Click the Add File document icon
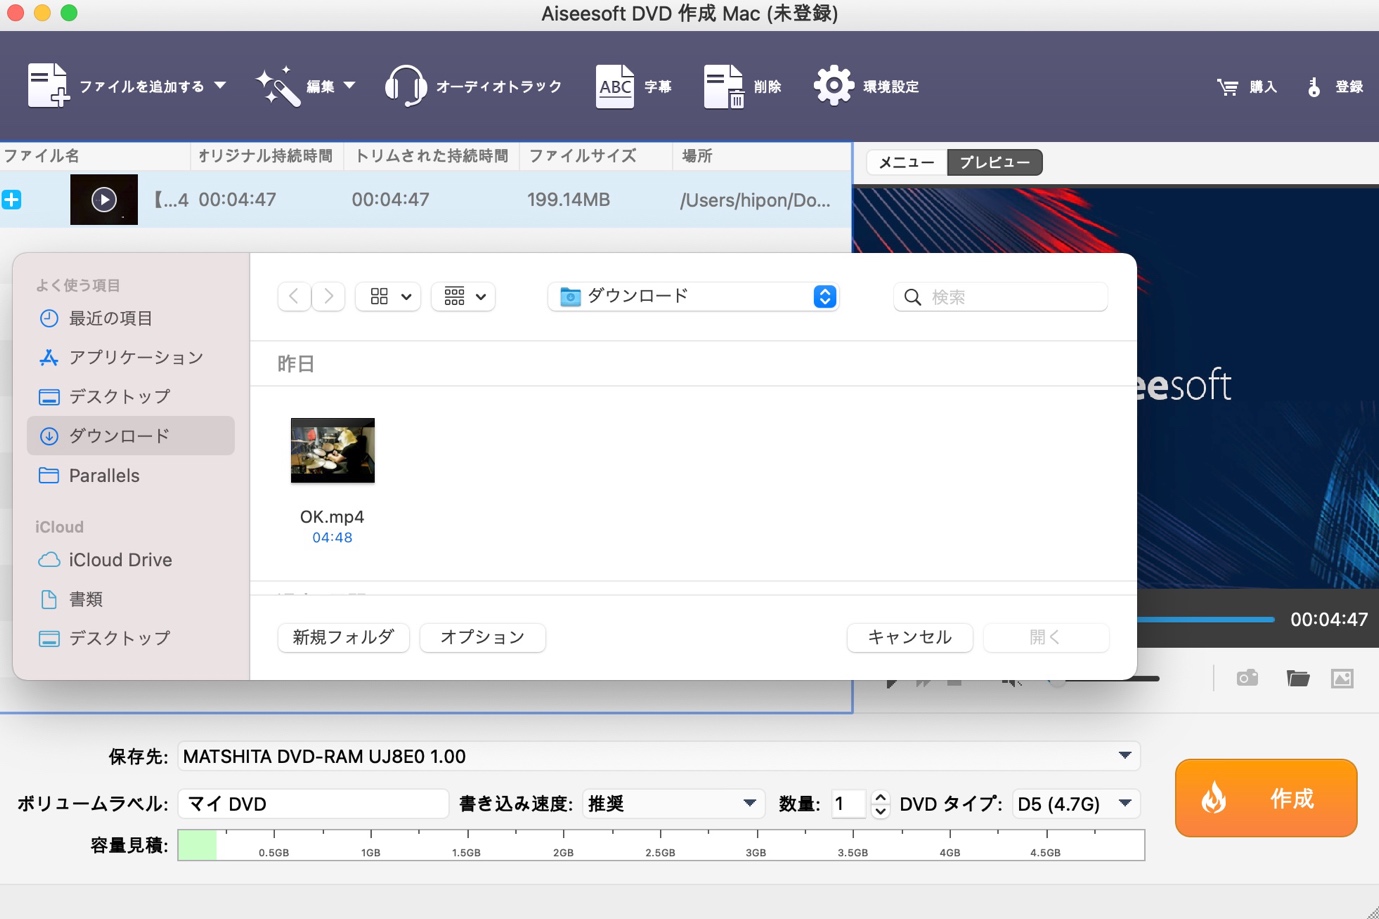Screen dimensions: 1379x919 48,86
